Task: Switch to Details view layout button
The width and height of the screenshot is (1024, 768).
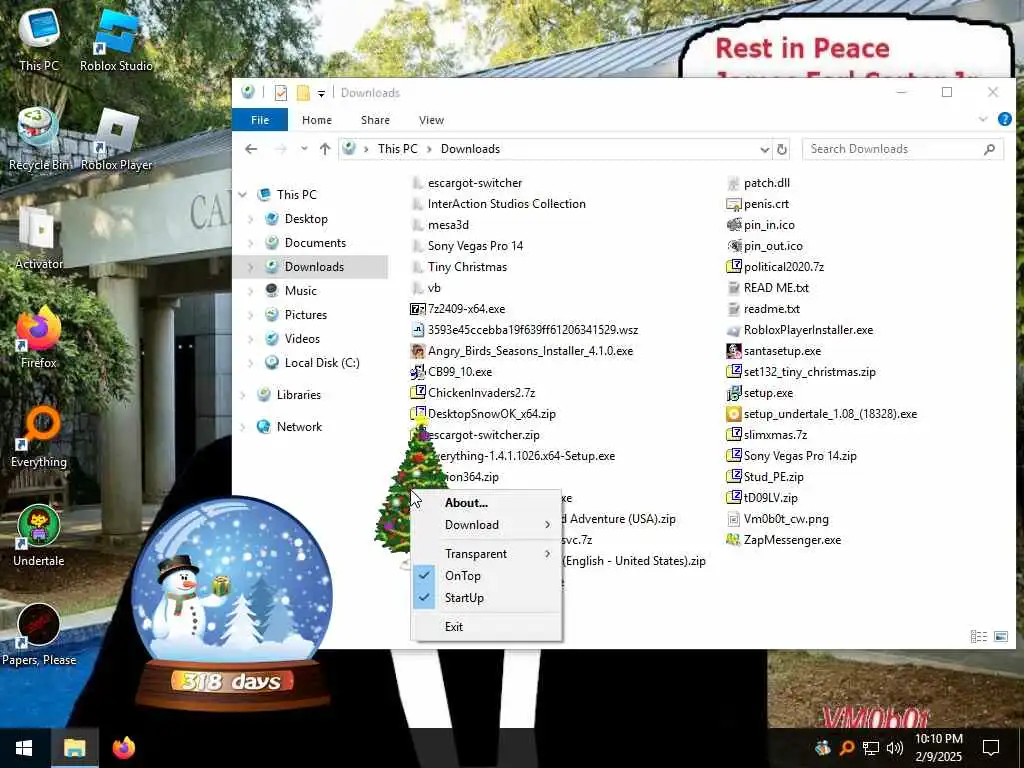Action: pyautogui.click(x=978, y=636)
